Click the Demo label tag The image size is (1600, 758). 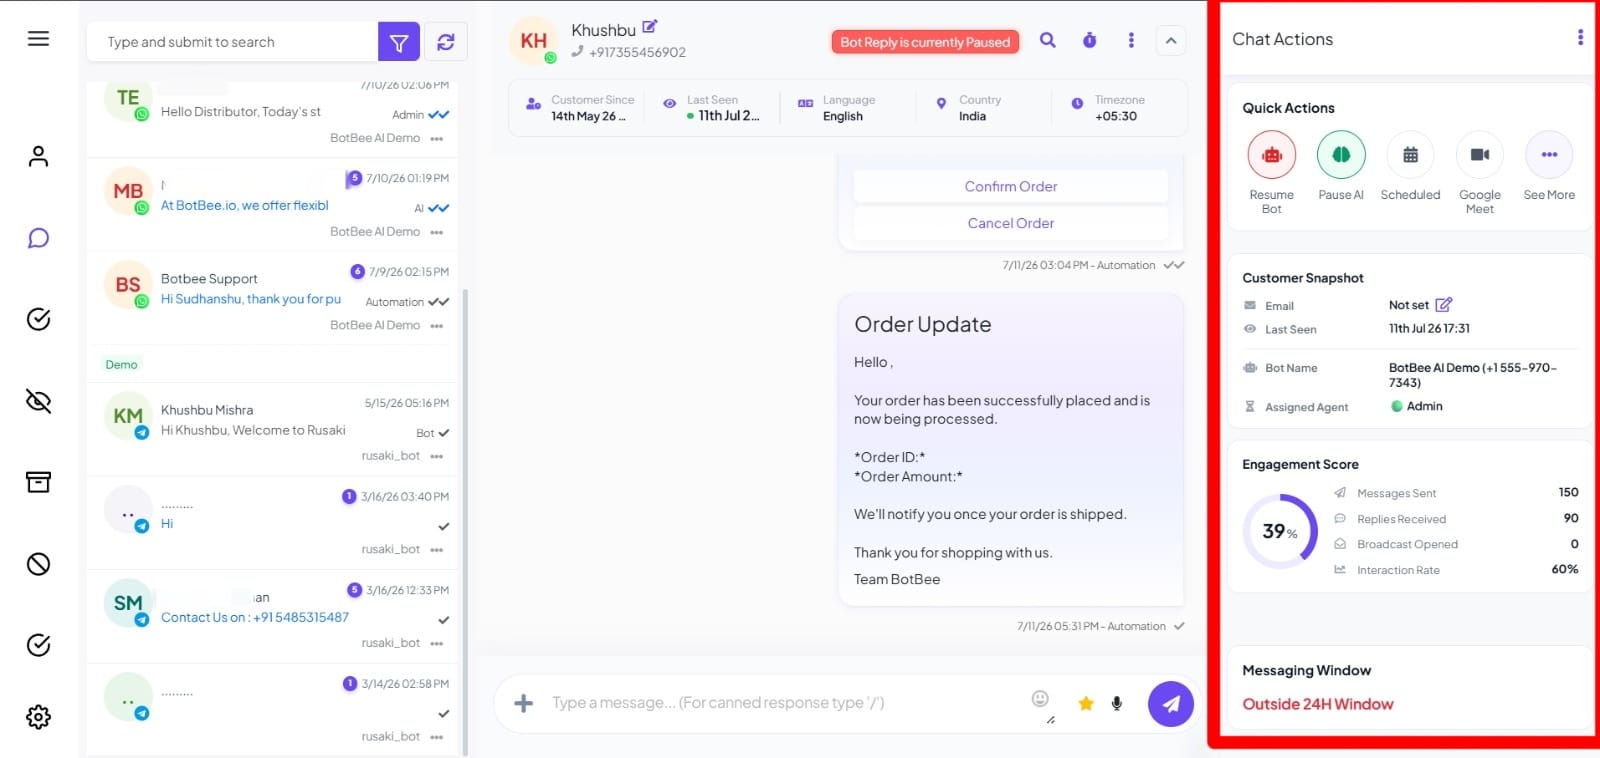[122, 365]
